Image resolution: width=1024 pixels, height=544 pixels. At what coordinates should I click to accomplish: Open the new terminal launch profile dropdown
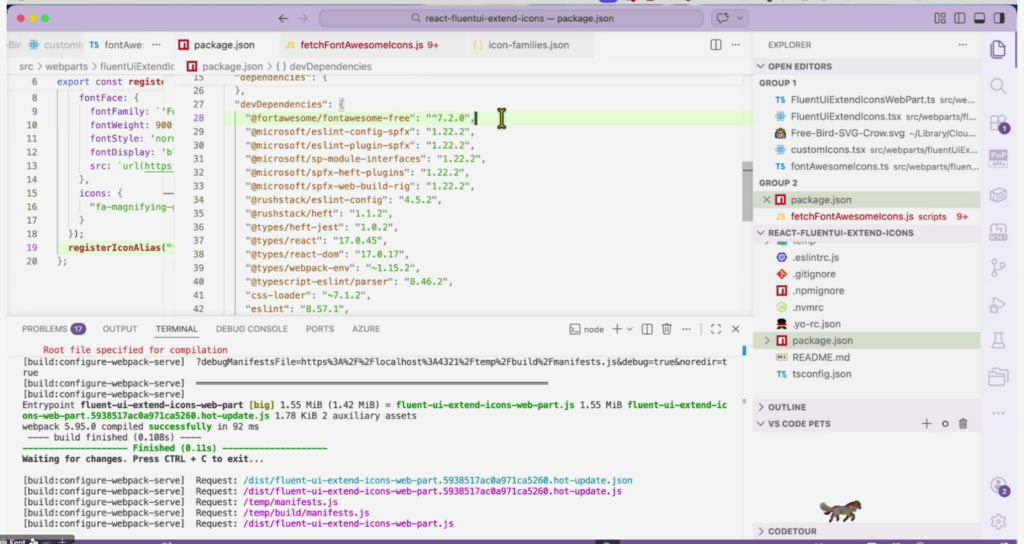[631, 329]
